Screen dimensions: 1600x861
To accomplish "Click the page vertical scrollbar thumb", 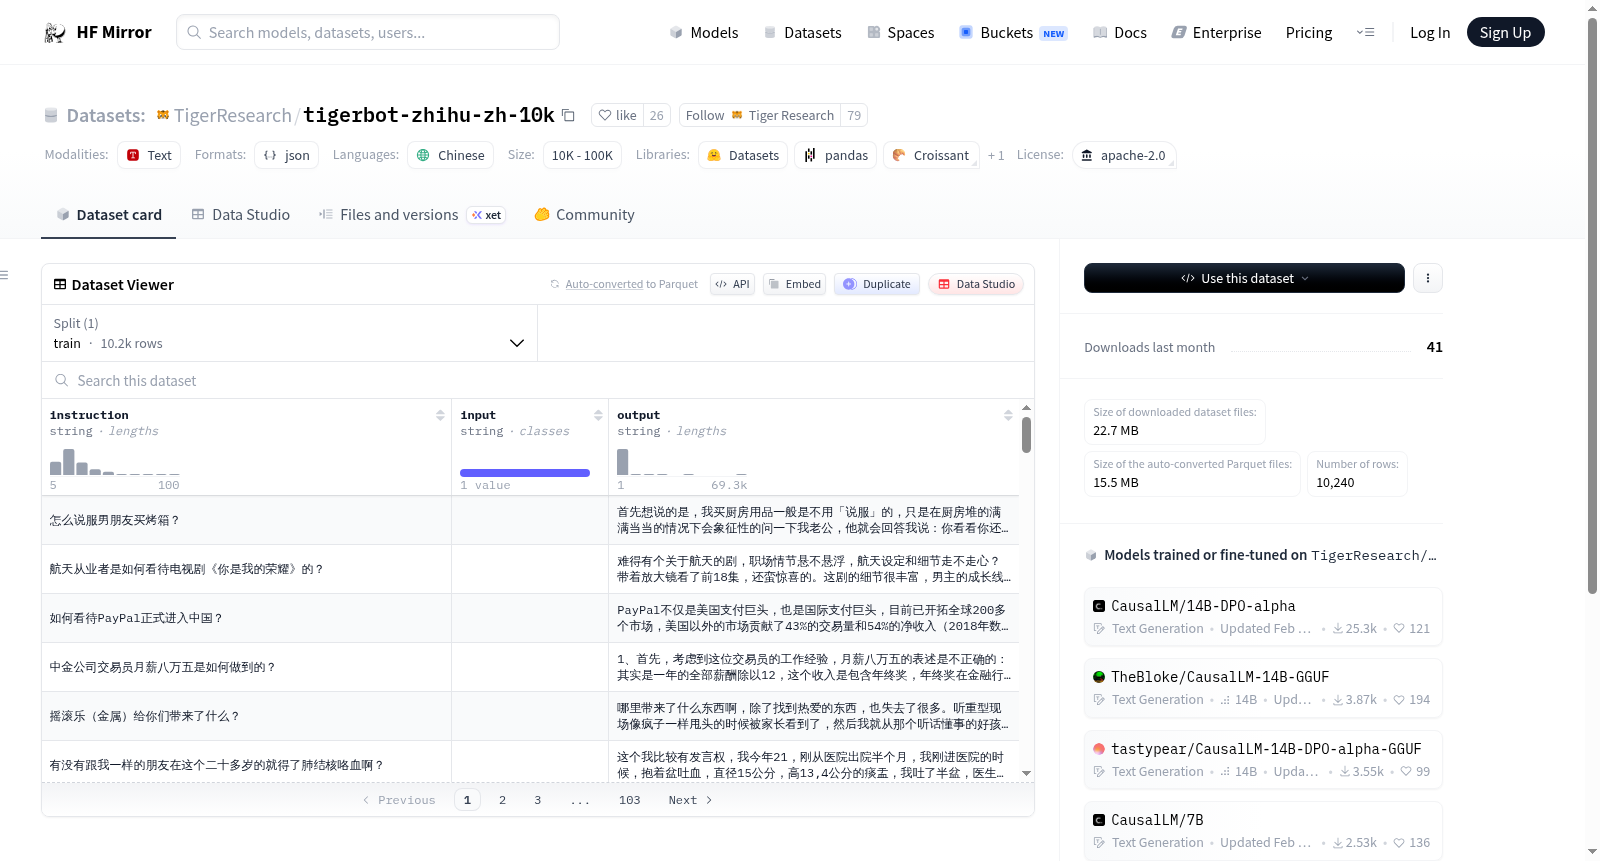I will (x=1593, y=305).
